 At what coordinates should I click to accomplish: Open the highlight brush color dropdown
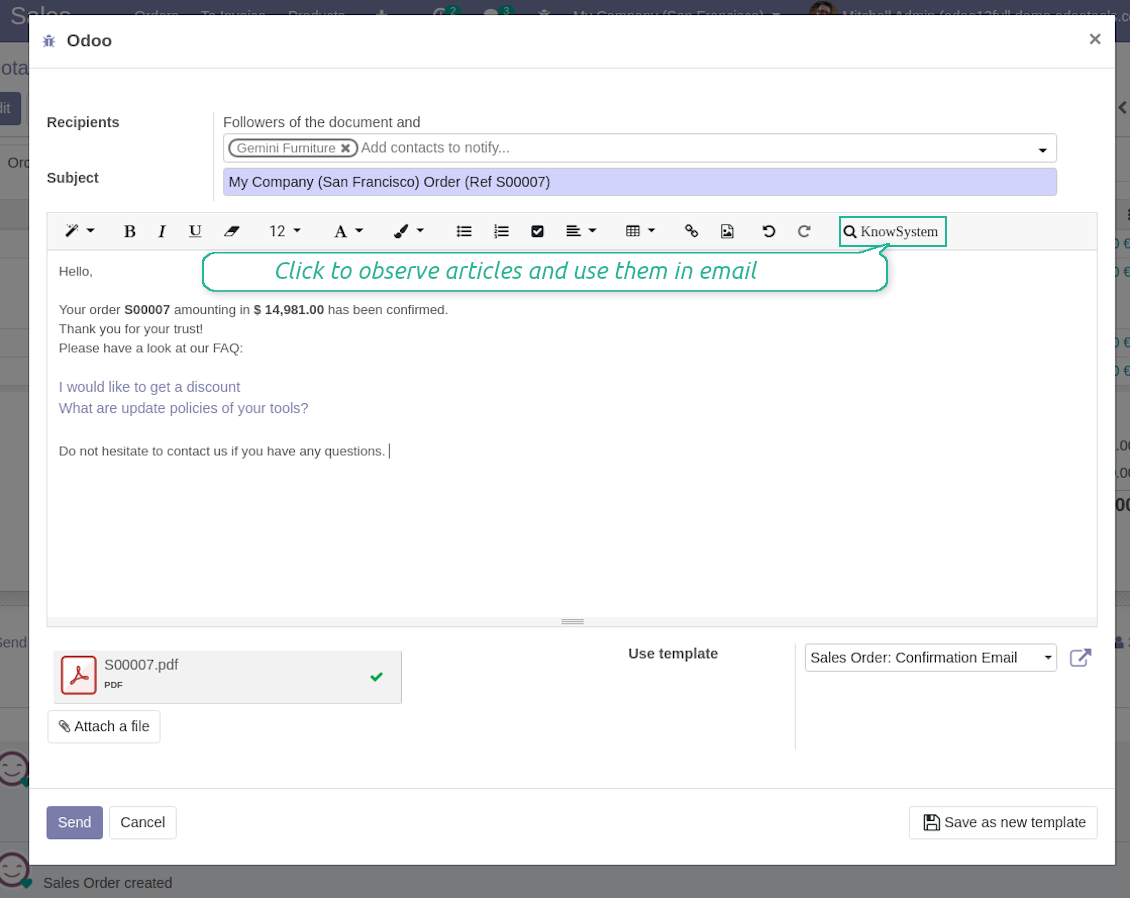pos(409,231)
